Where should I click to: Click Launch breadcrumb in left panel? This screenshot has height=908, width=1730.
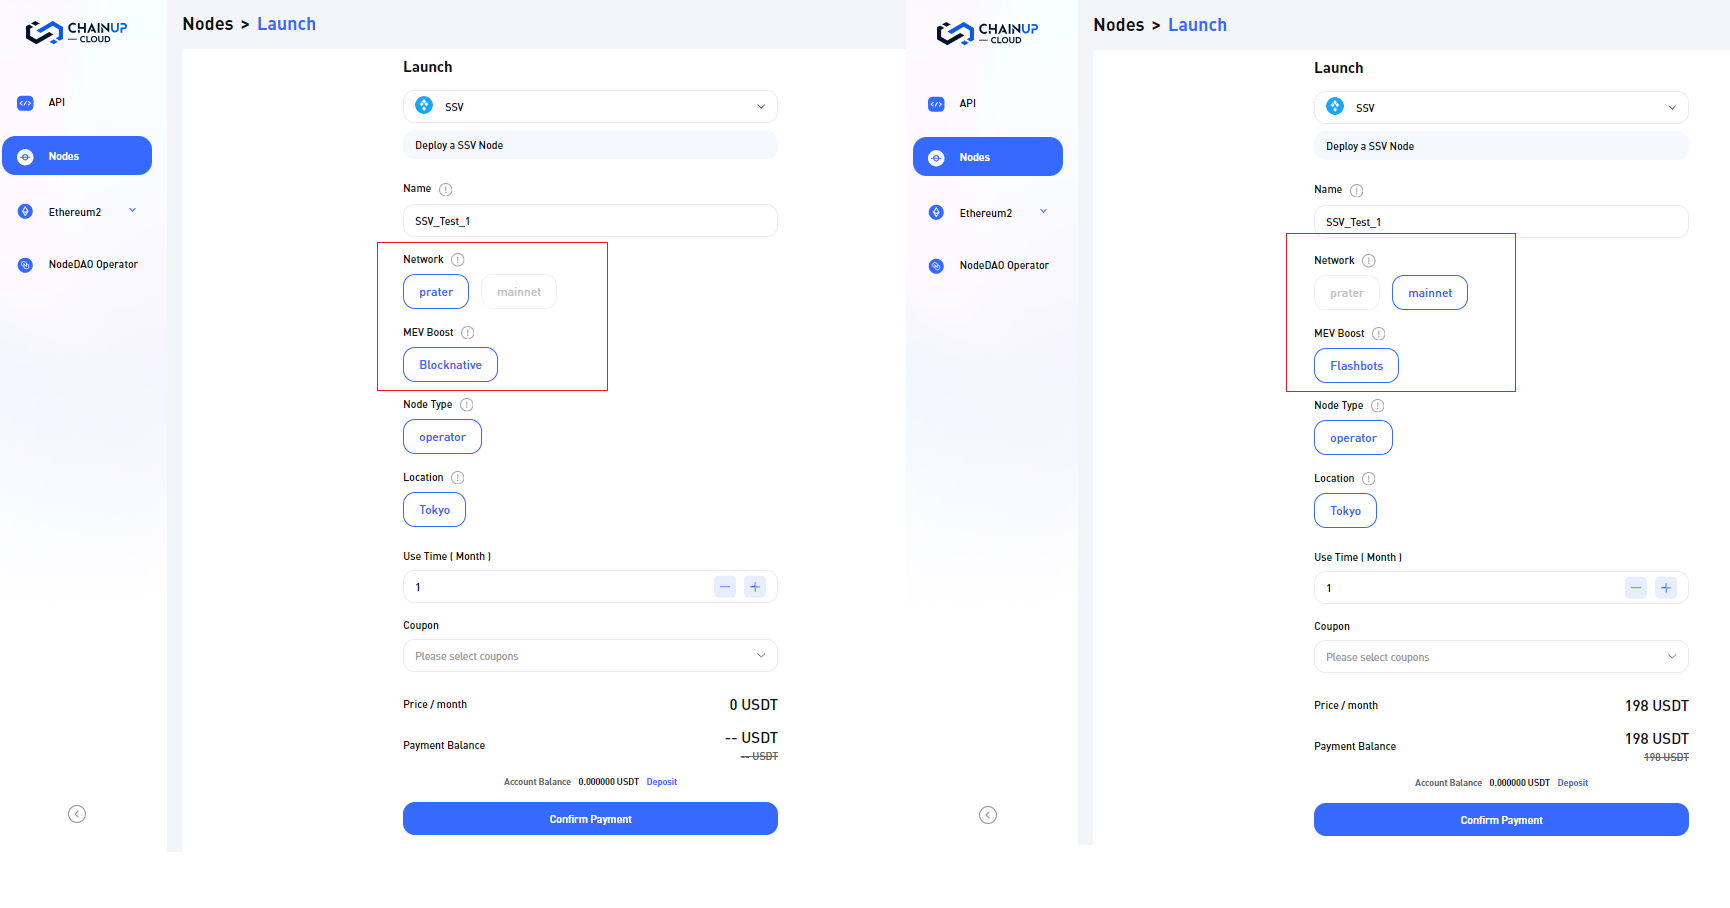pos(287,24)
